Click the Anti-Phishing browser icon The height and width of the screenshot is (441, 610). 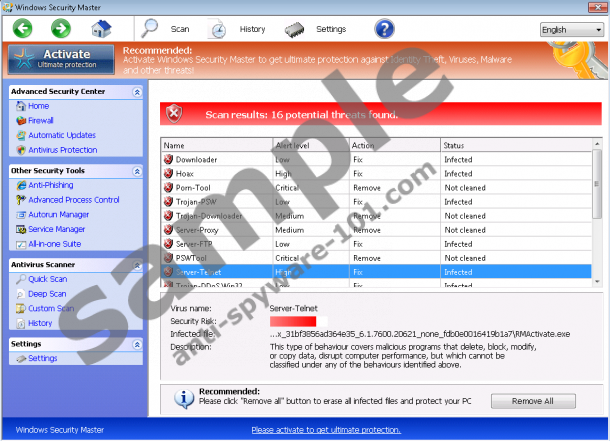[21, 185]
